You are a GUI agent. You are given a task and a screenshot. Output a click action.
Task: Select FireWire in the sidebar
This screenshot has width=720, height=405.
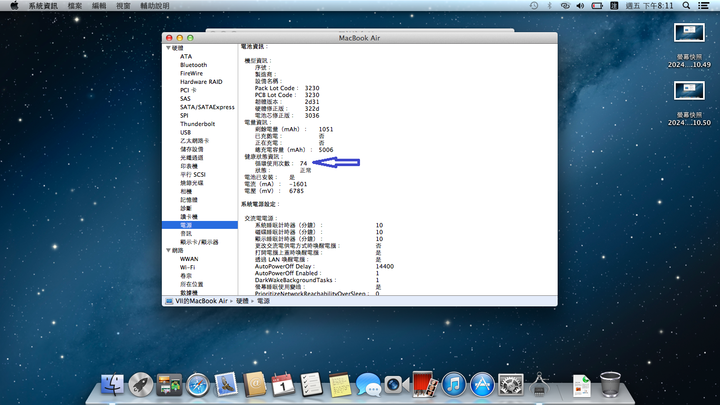tap(191, 73)
